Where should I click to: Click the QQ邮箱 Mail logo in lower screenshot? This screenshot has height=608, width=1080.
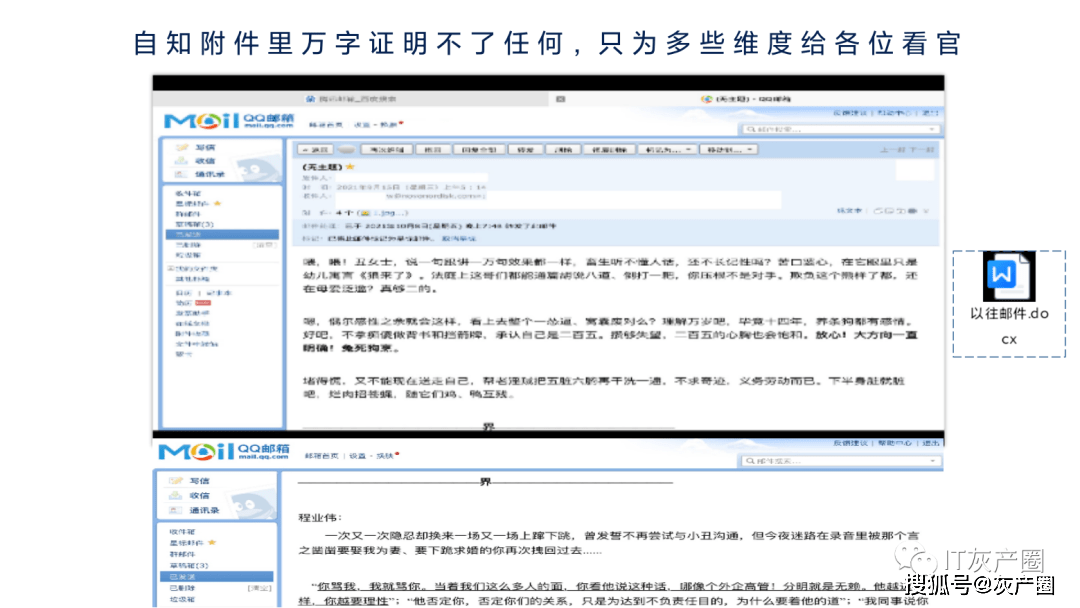[x=224, y=452]
